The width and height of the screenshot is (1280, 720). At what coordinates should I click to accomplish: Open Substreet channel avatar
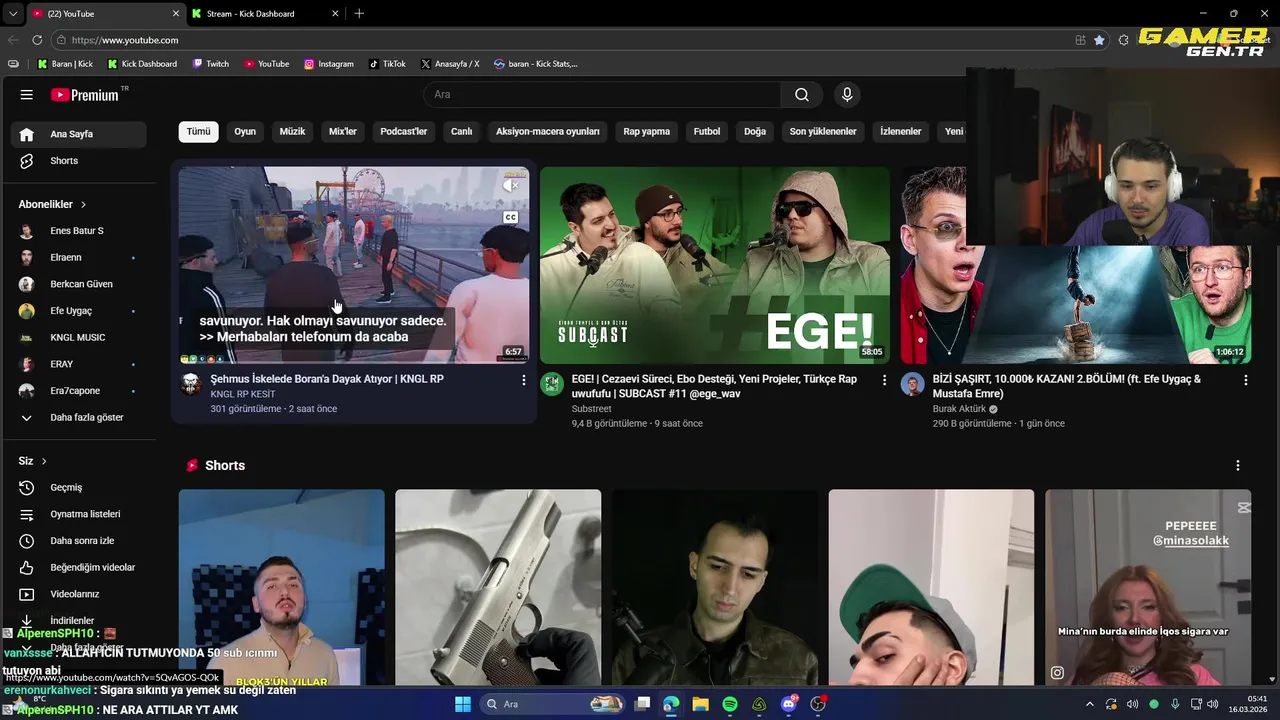pos(552,384)
